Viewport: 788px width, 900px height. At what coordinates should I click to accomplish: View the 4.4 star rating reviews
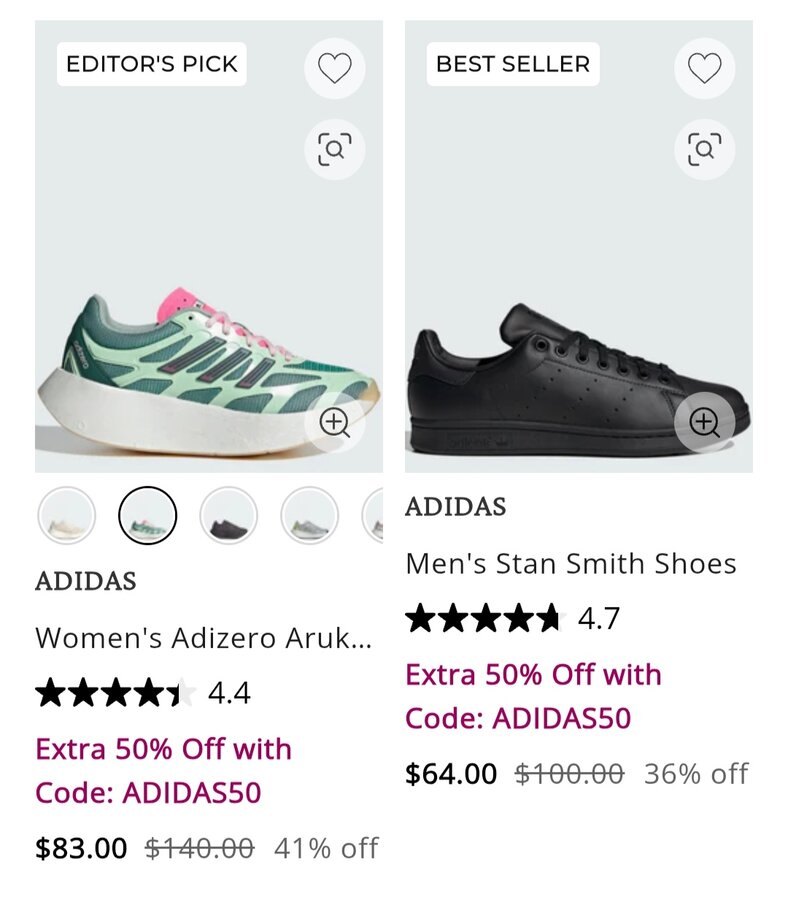click(x=142, y=692)
